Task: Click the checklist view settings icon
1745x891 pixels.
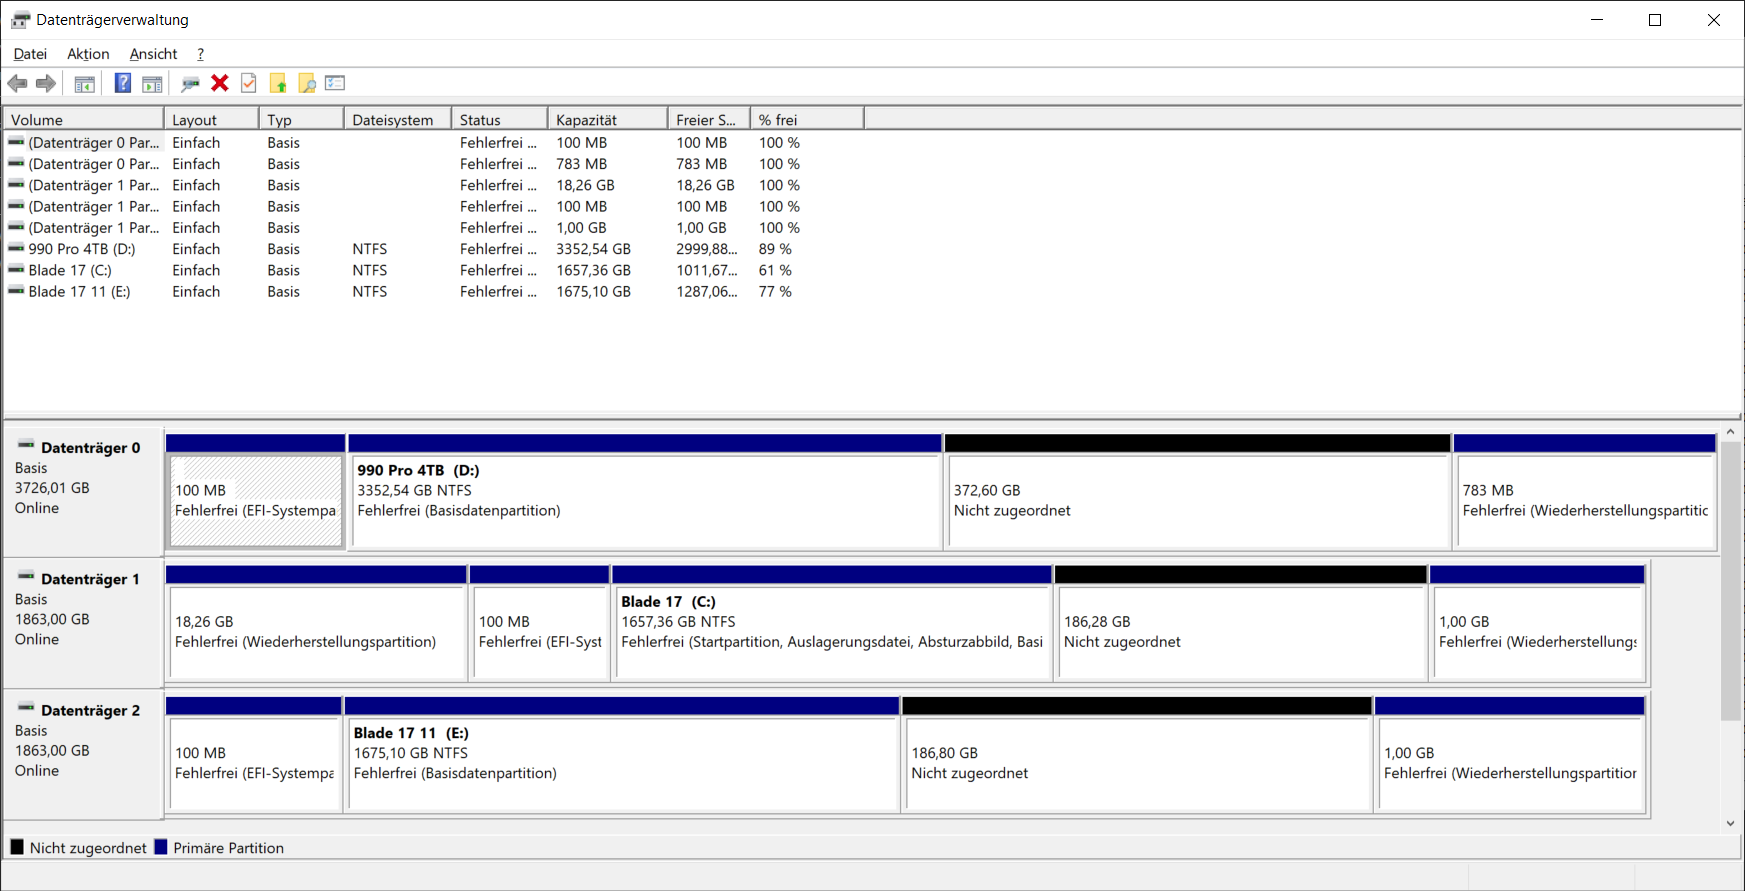Action: pos(335,84)
